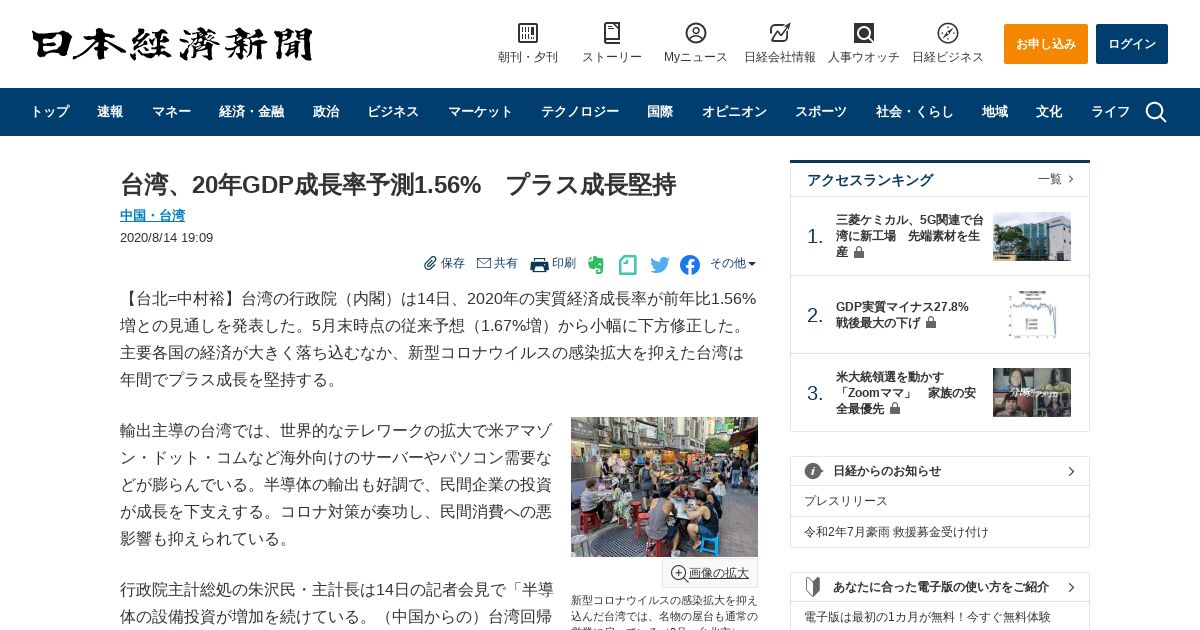Open the 日経会社情報 chart icon
This screenshot has height=630, width=1200.
(780, 33)
